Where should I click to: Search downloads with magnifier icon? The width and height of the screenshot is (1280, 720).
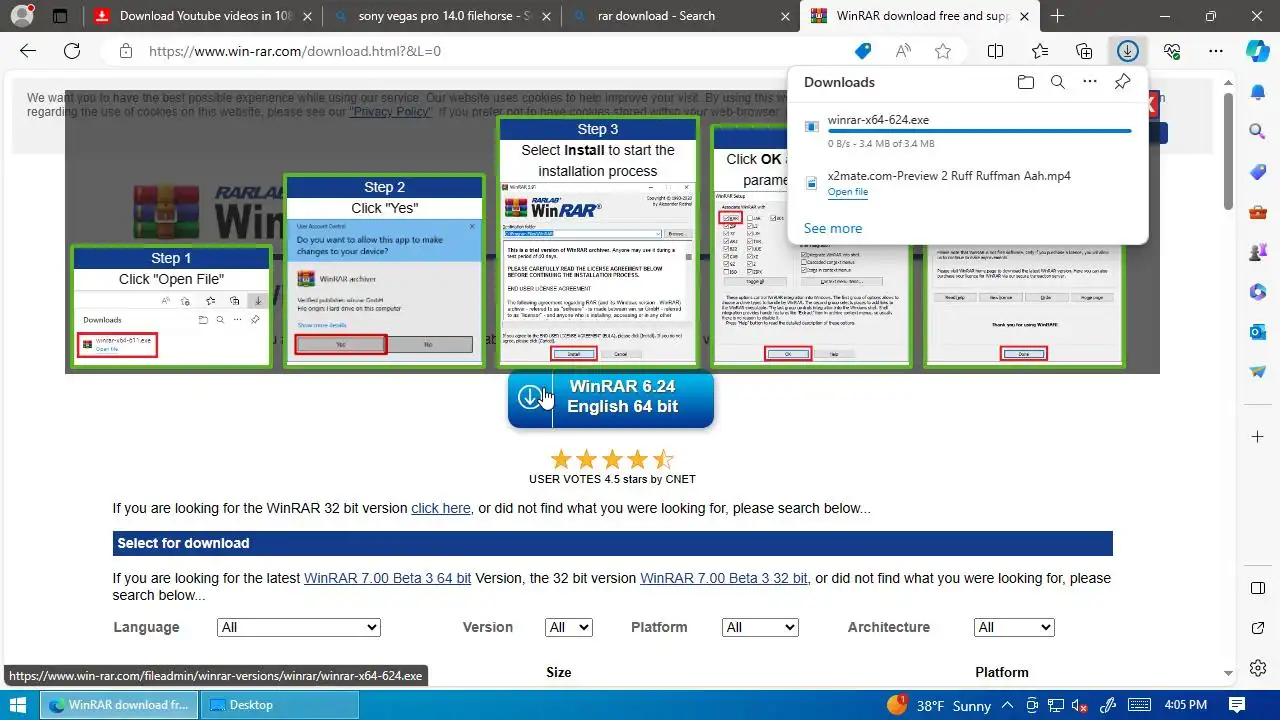(x=1057, y=82)
